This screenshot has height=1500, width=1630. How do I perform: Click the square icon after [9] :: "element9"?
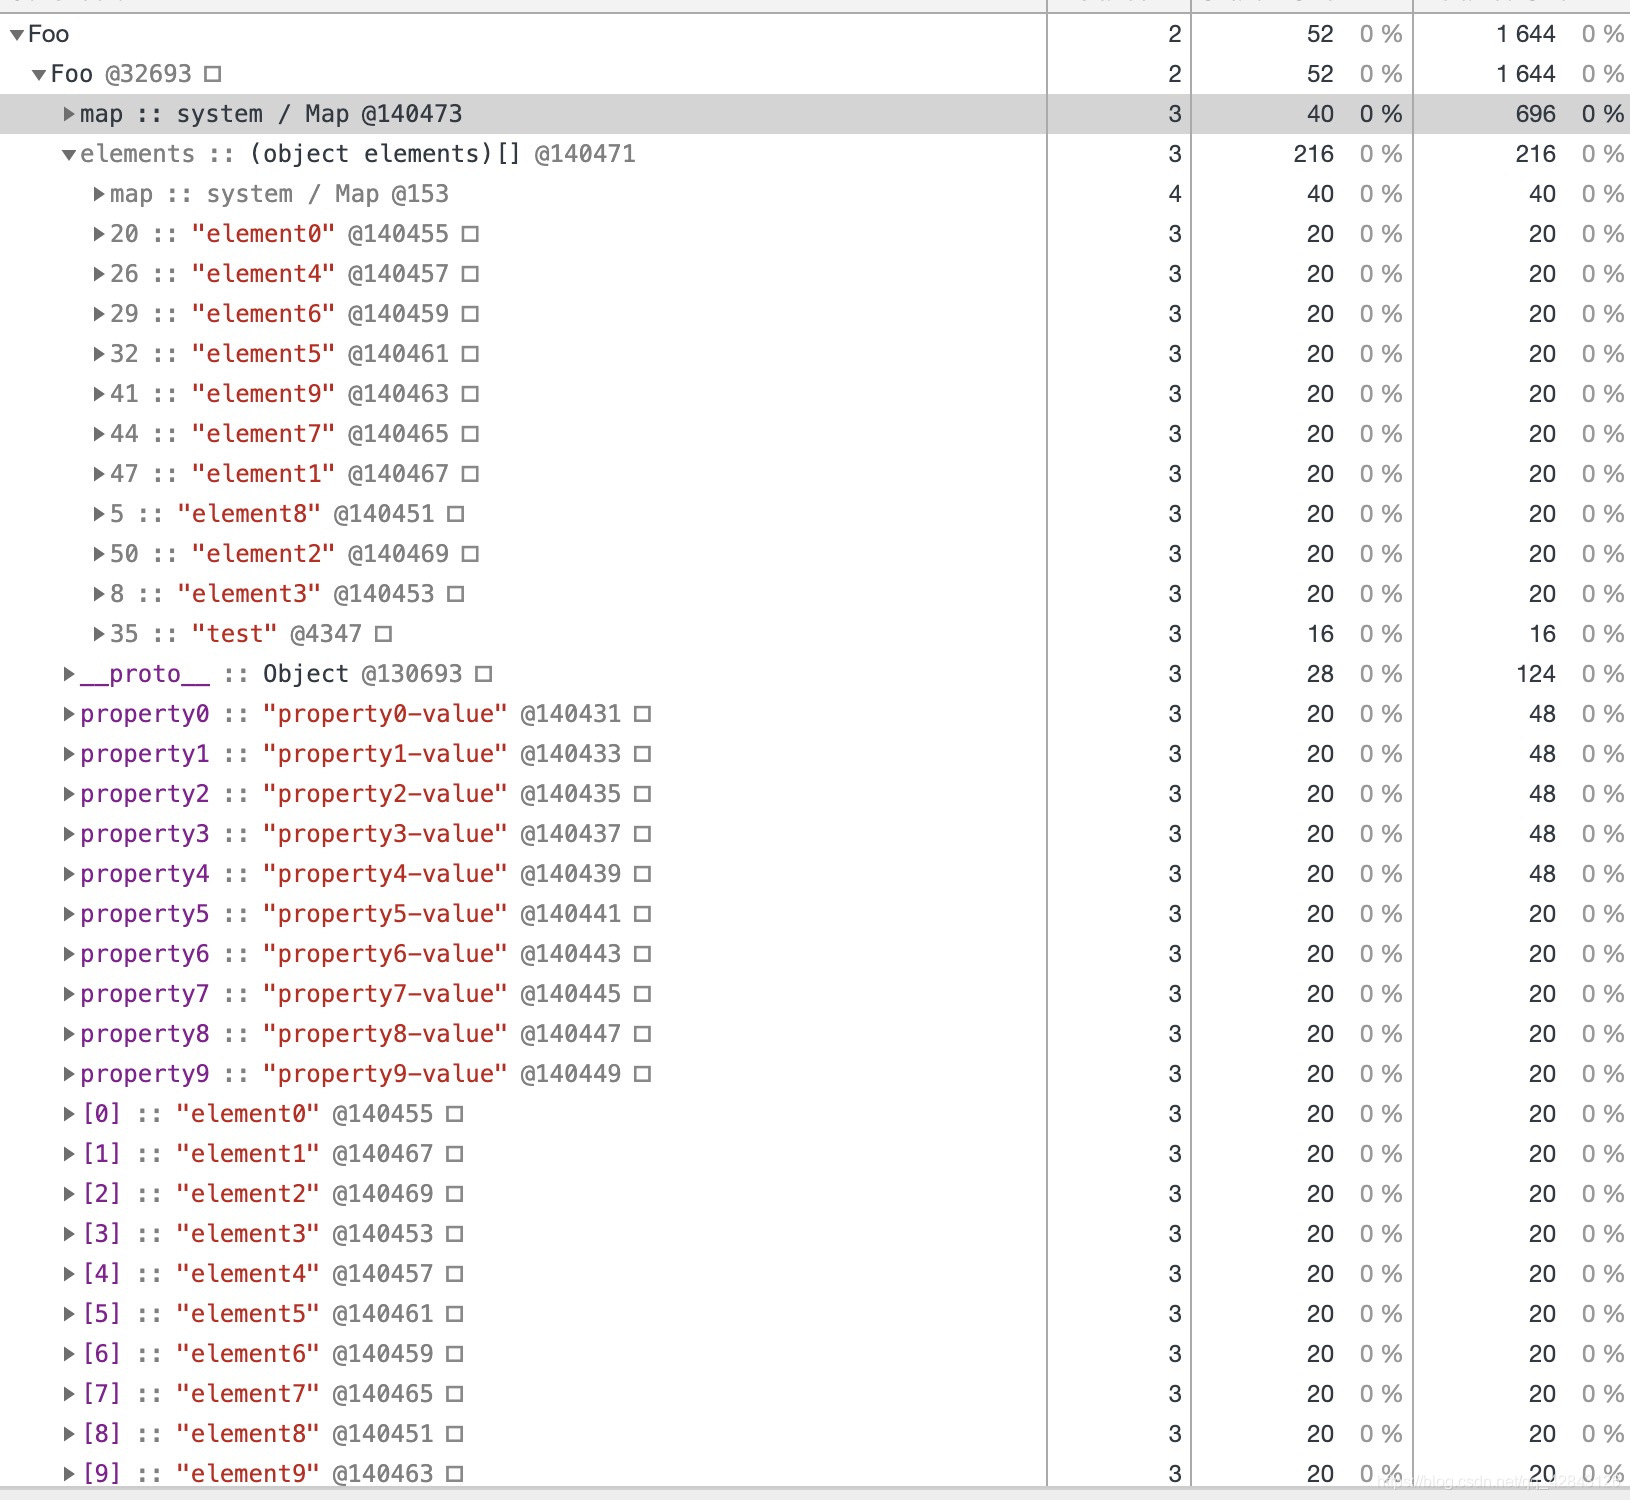point(455,1474)
